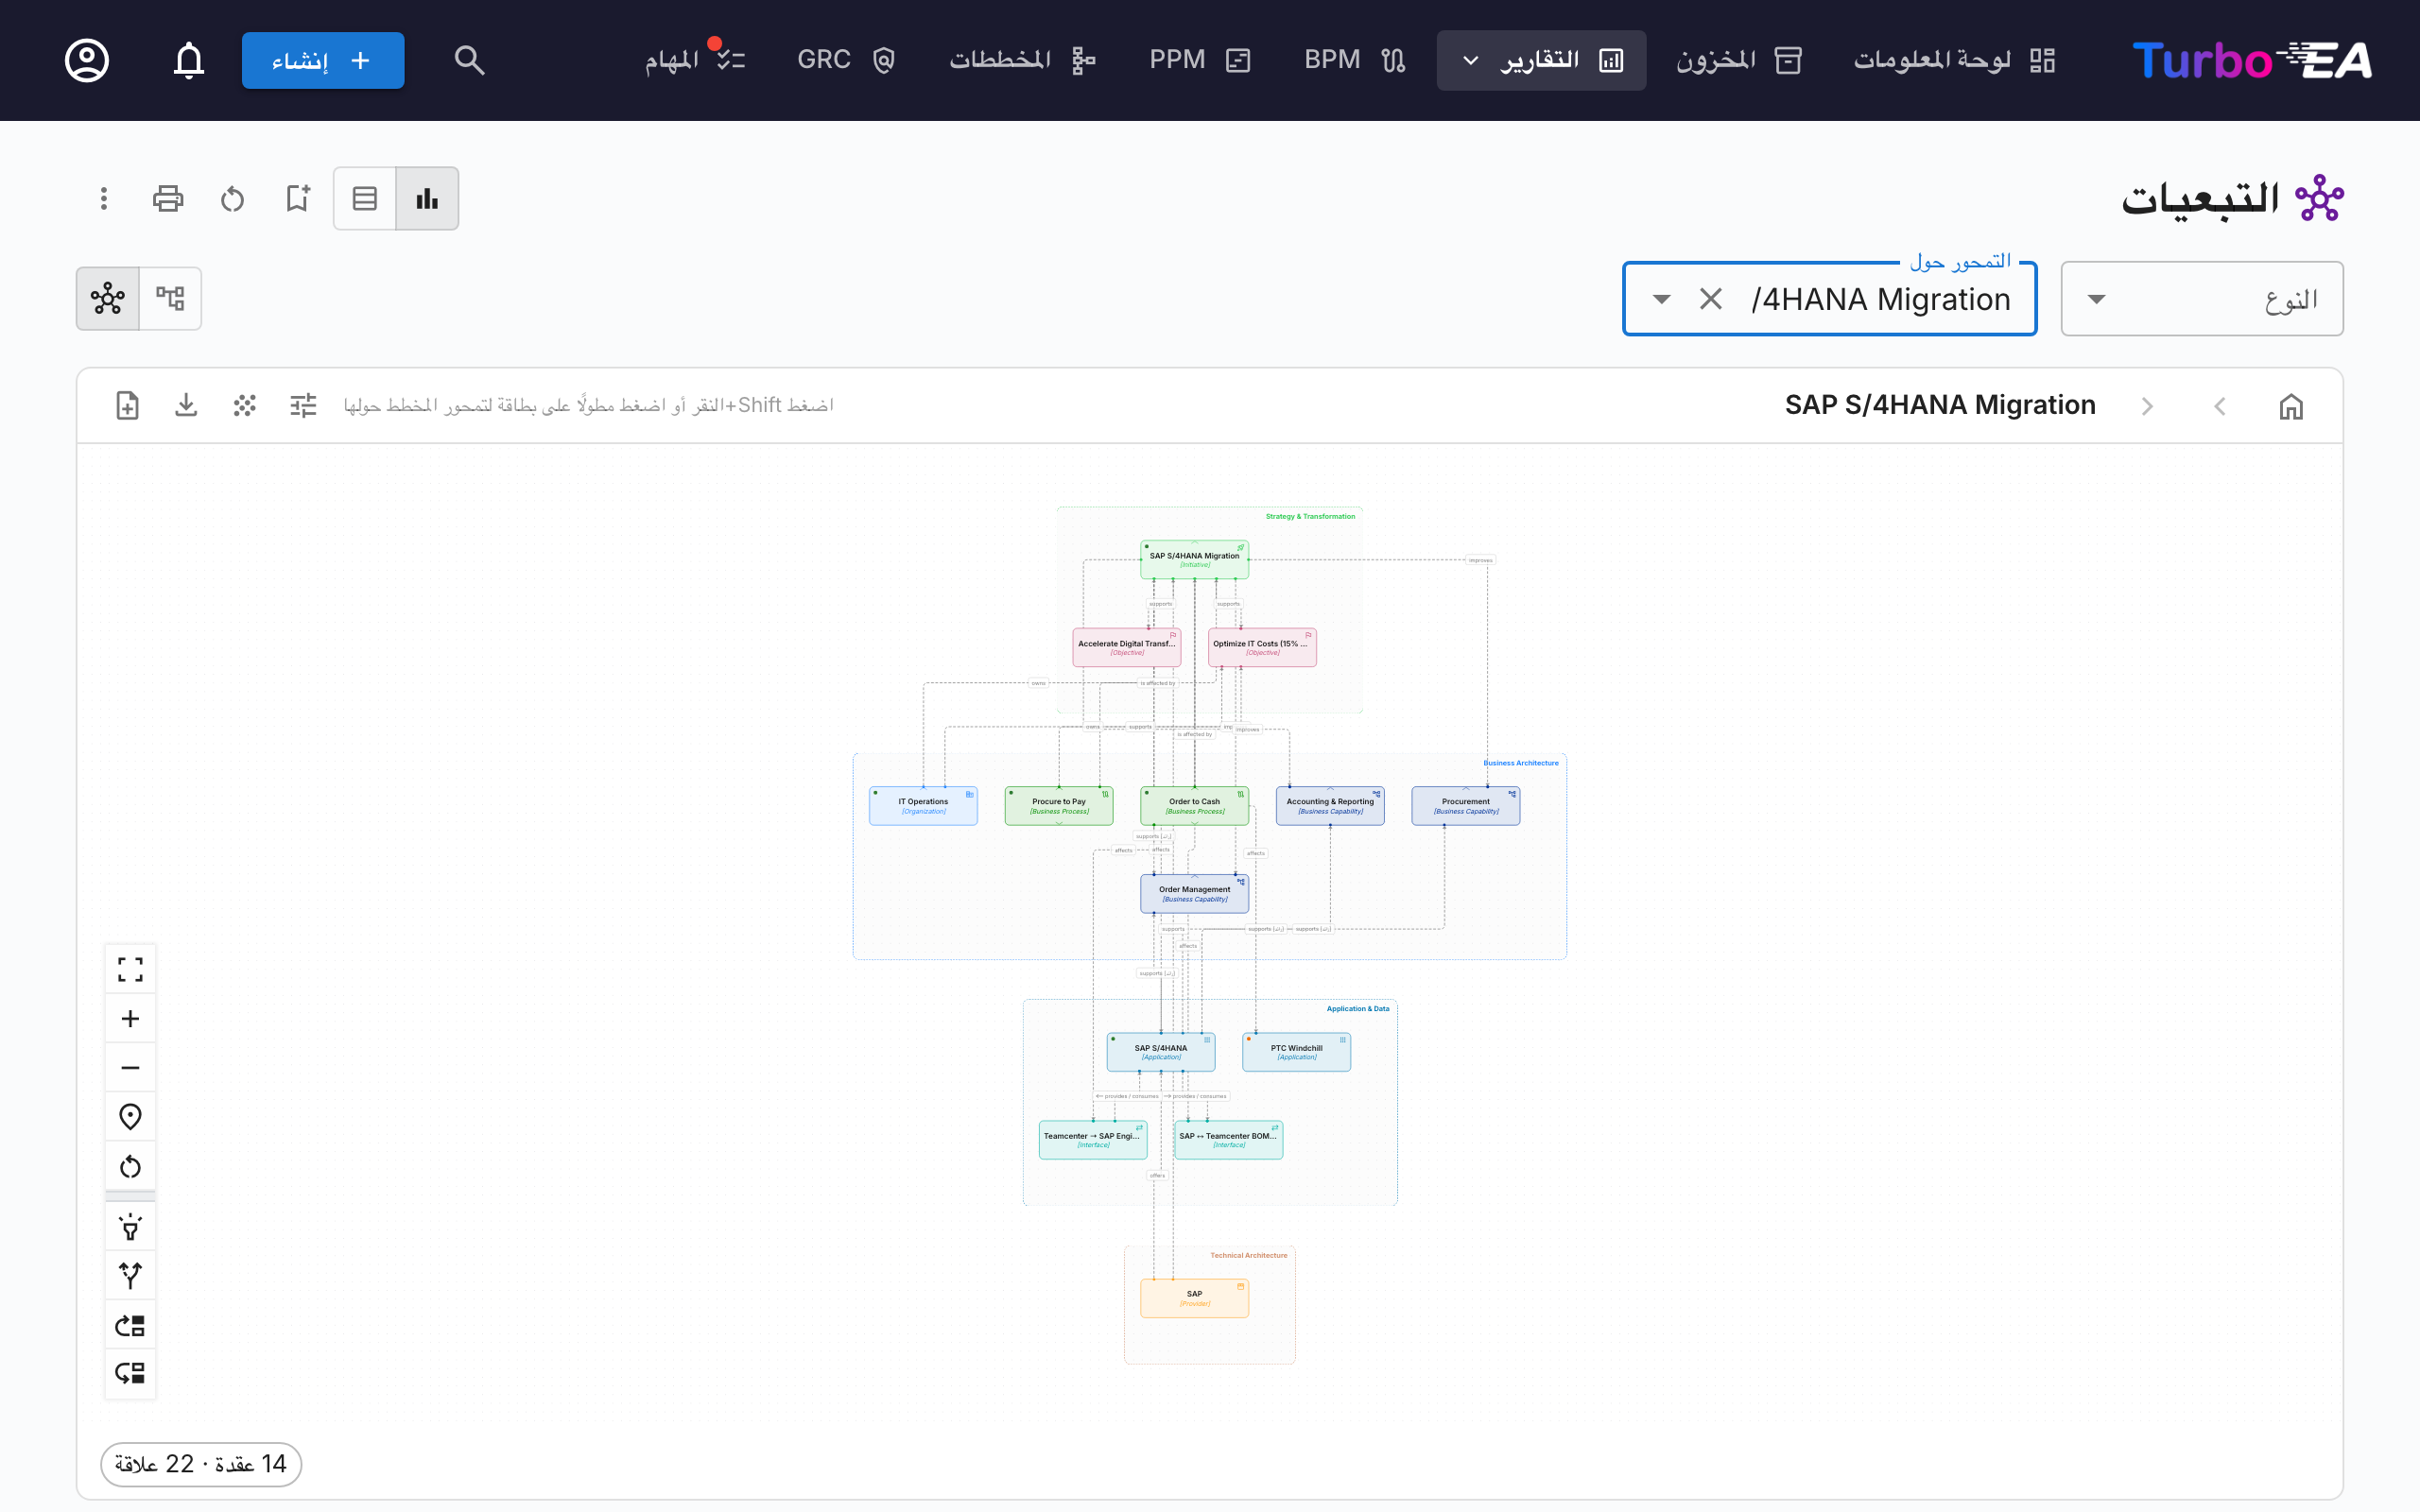
Task: Click the location pin canvas control
Action: click(130, 1116)
